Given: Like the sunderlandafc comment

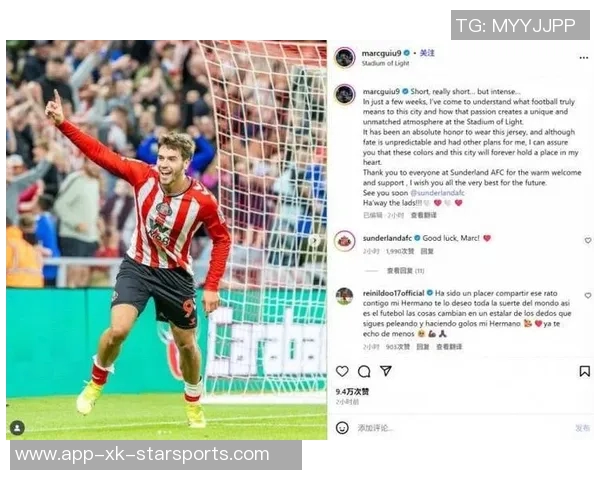Looking at the screenshot, I should (588, 240).
